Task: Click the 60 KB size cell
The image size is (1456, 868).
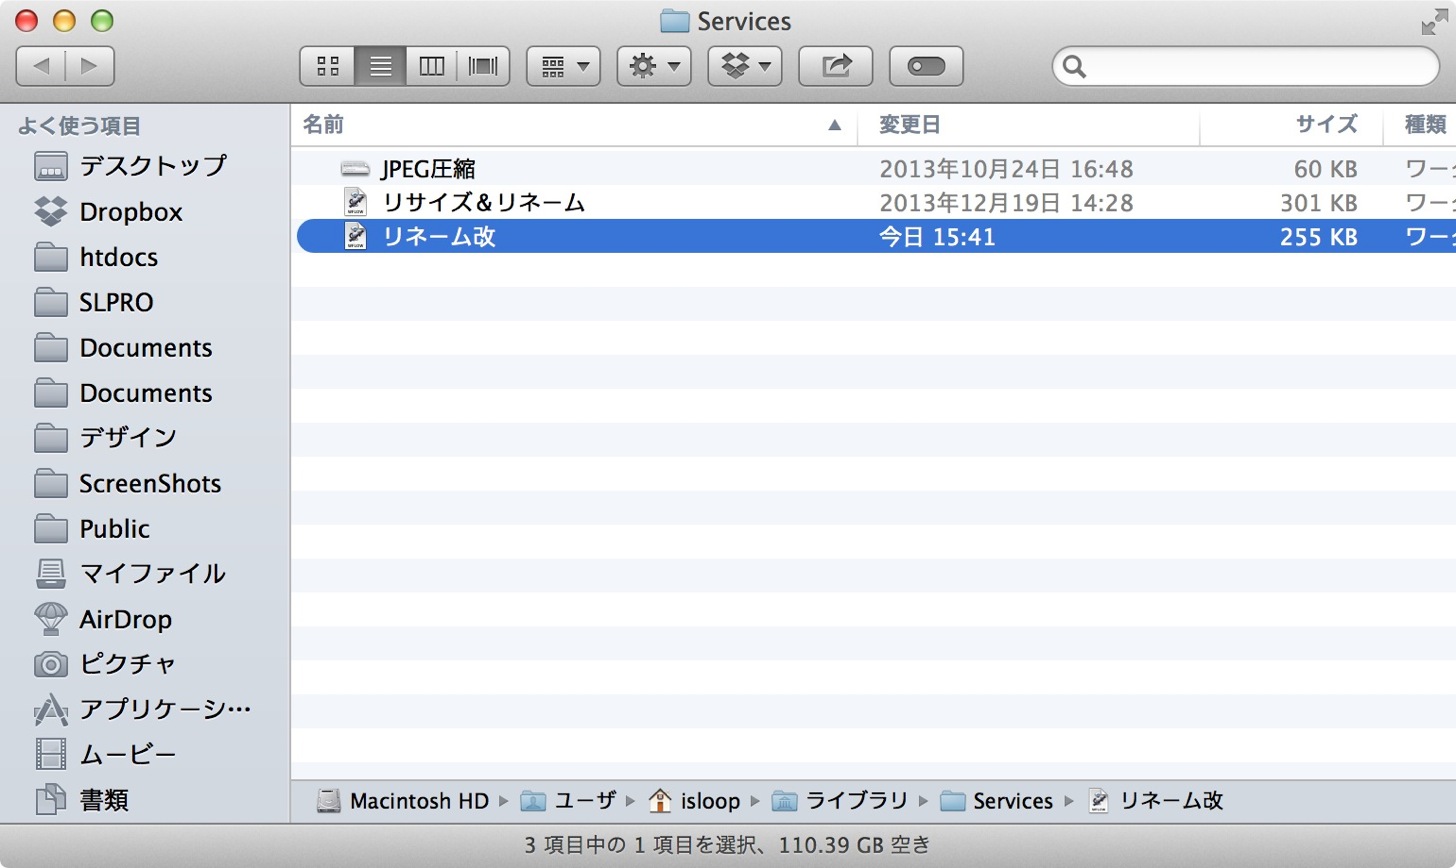Action: point(1325,169)
